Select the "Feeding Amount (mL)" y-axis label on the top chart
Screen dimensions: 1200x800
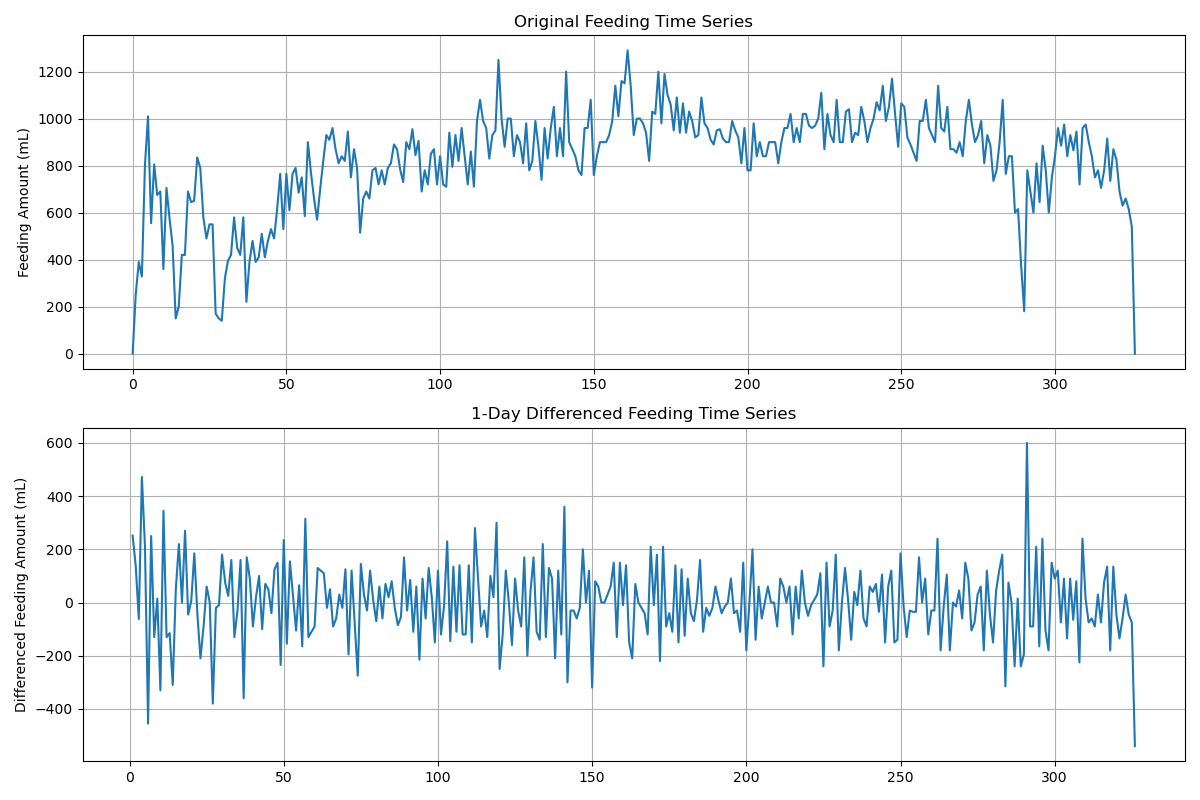(24, 202)
